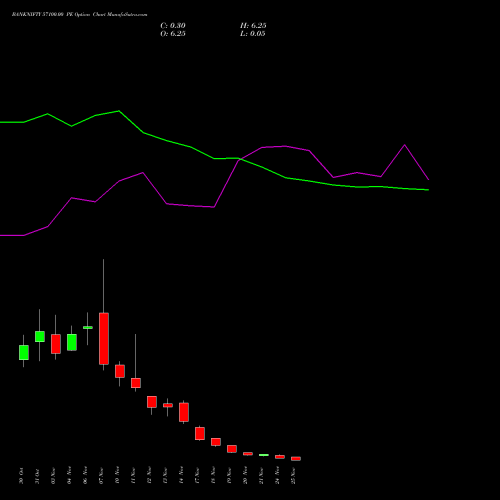
Task: Select the small red candle above 20 Nov
Action: pos(248,454)
